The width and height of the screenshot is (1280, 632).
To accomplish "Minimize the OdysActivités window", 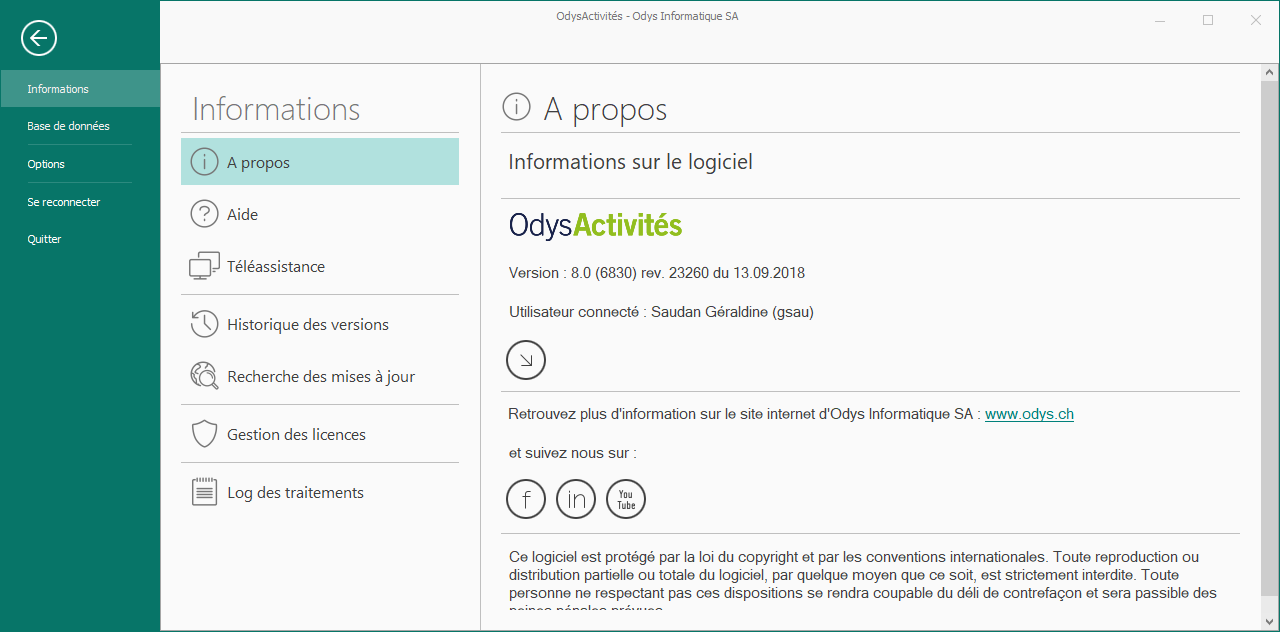I will pos(1160,20).
